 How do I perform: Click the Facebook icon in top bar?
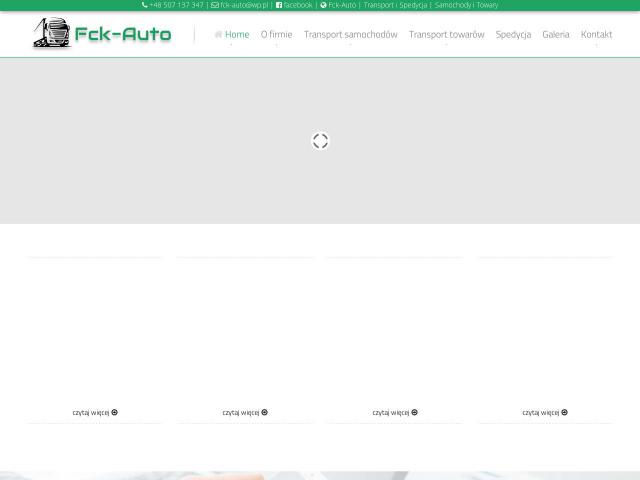click(x=279, y=5)
